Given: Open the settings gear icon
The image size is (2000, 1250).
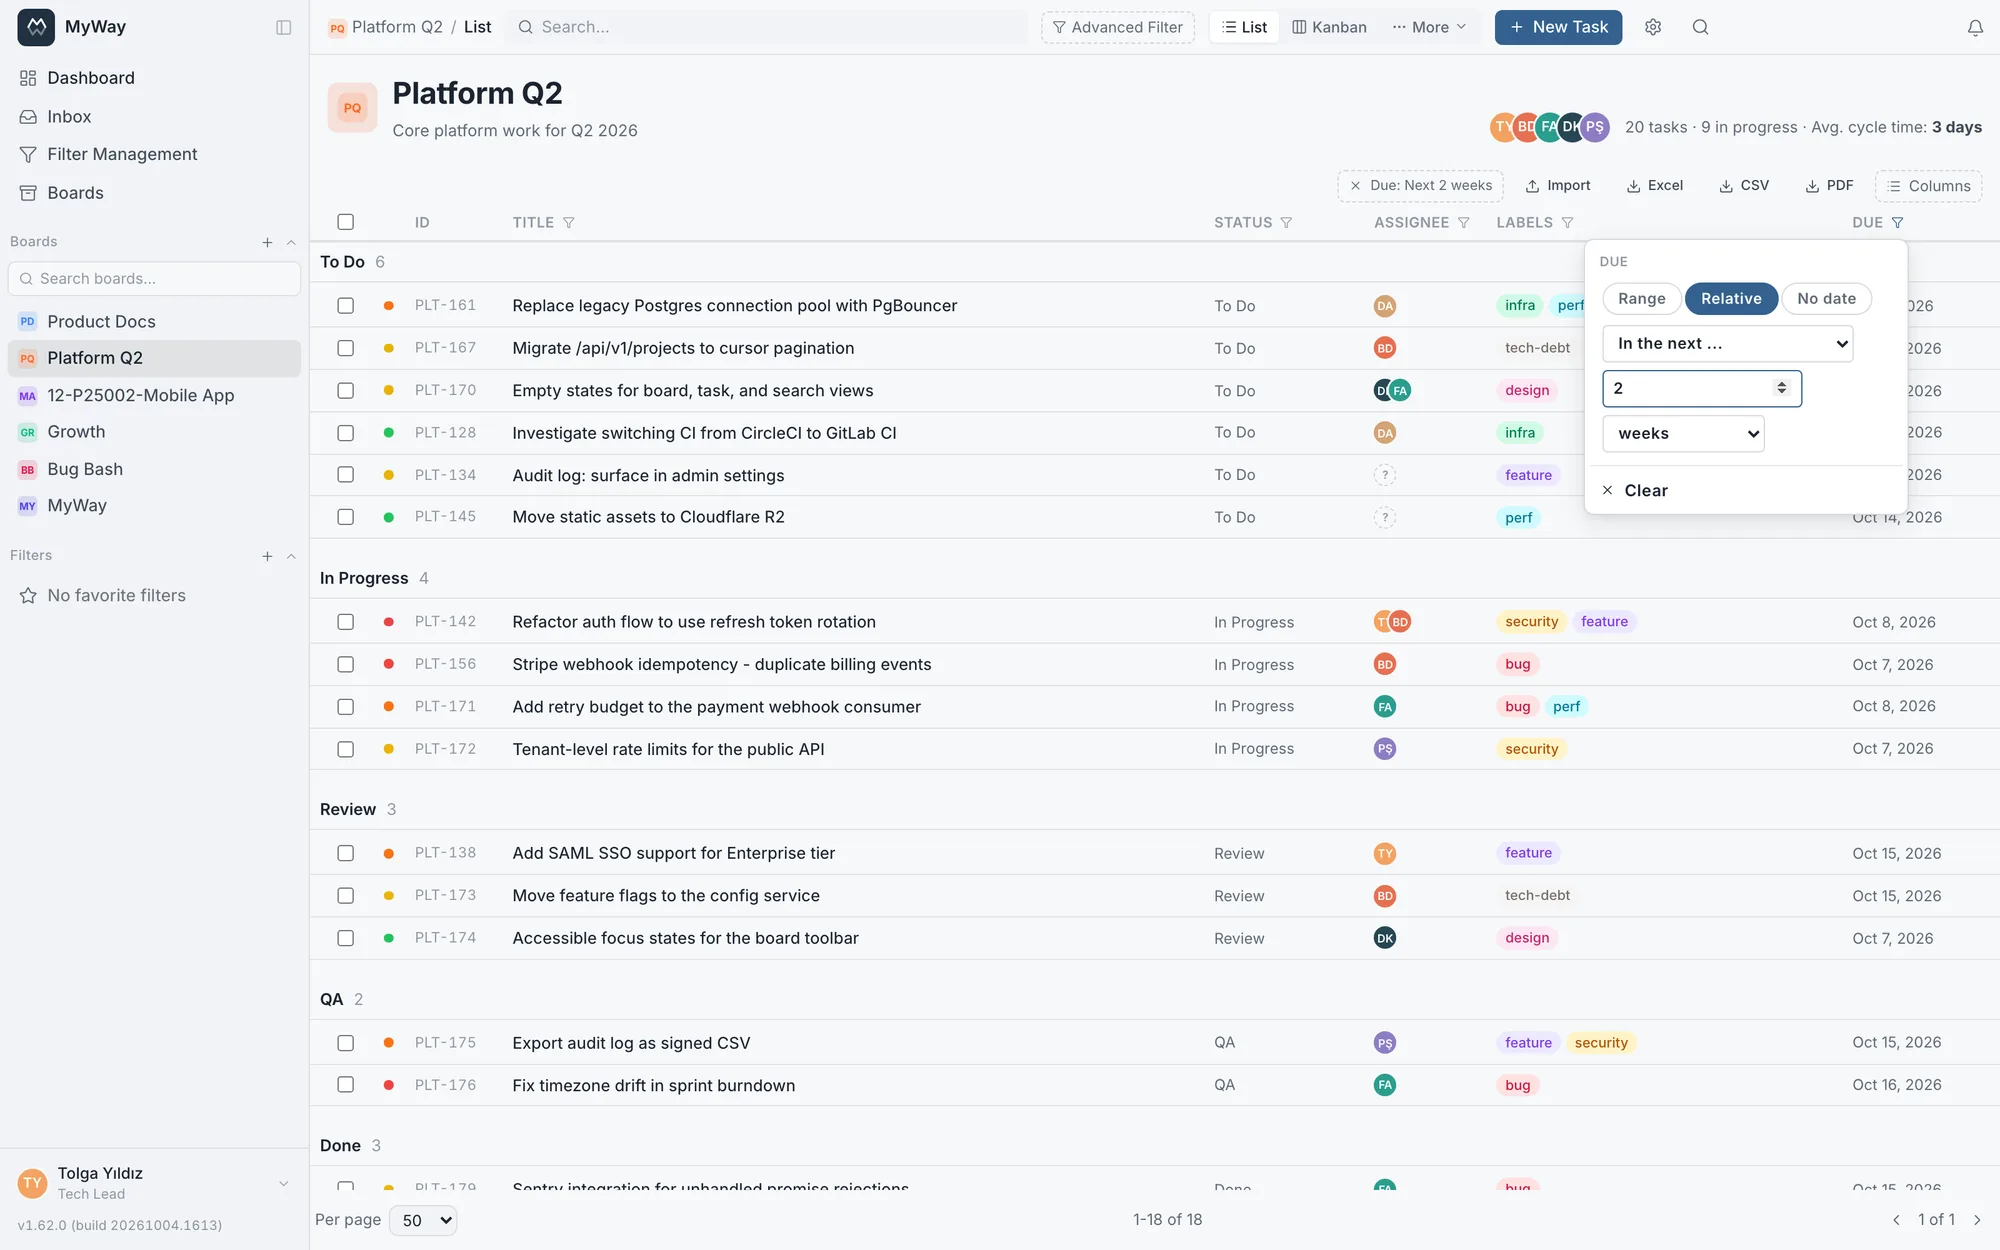Looking at the screenshot, I should pos(1653,27).
